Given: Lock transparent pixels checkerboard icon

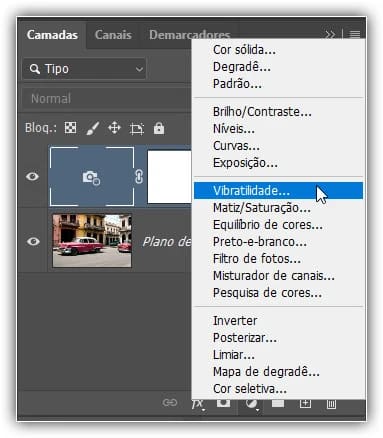Looking at the screenshot, I should (70, 128).
